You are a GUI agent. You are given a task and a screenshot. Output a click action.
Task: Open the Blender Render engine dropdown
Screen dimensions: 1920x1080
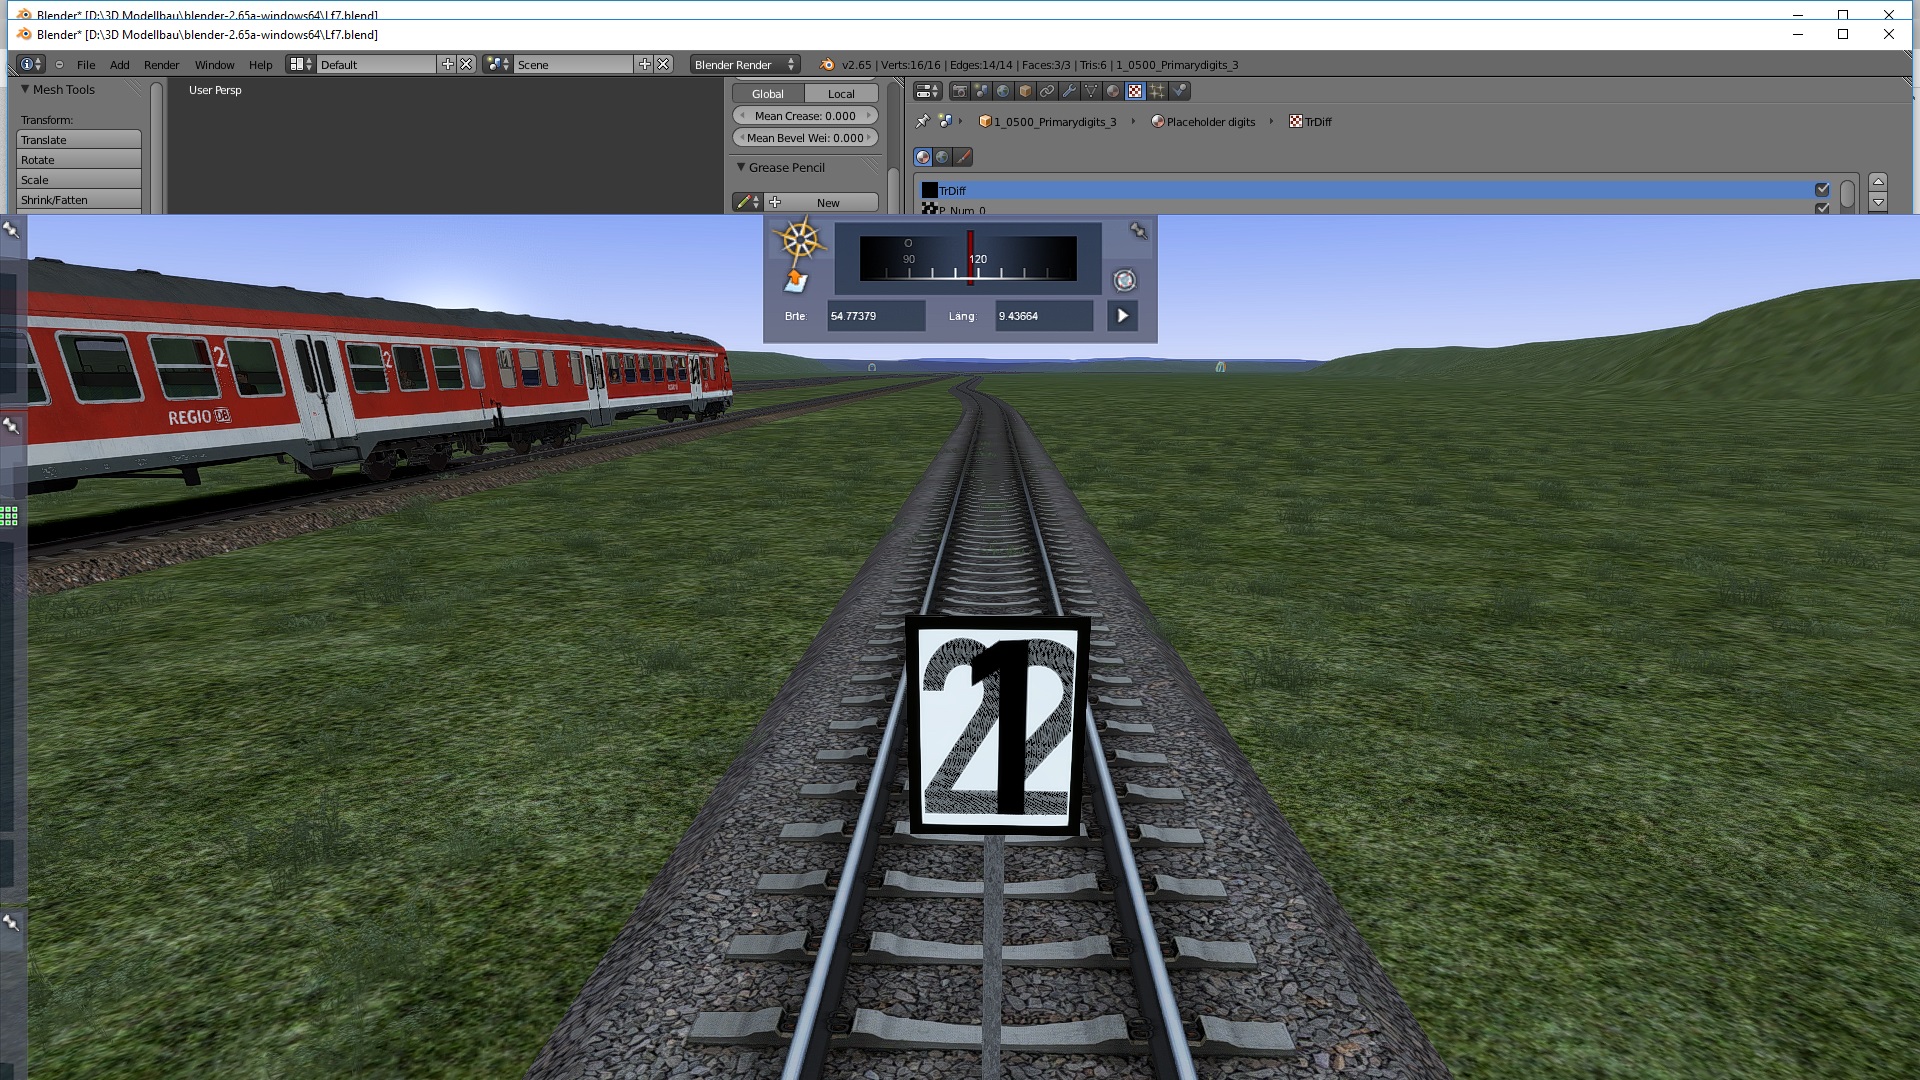point(744,65)
